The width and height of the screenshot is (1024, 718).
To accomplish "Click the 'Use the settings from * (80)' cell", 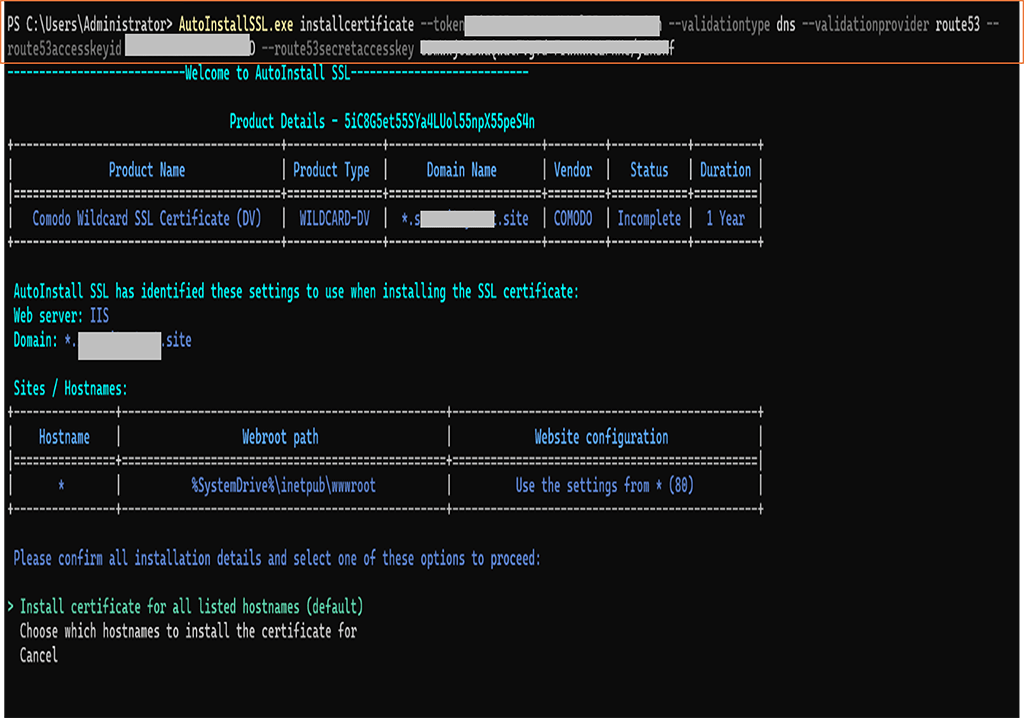I will (604, 485).
